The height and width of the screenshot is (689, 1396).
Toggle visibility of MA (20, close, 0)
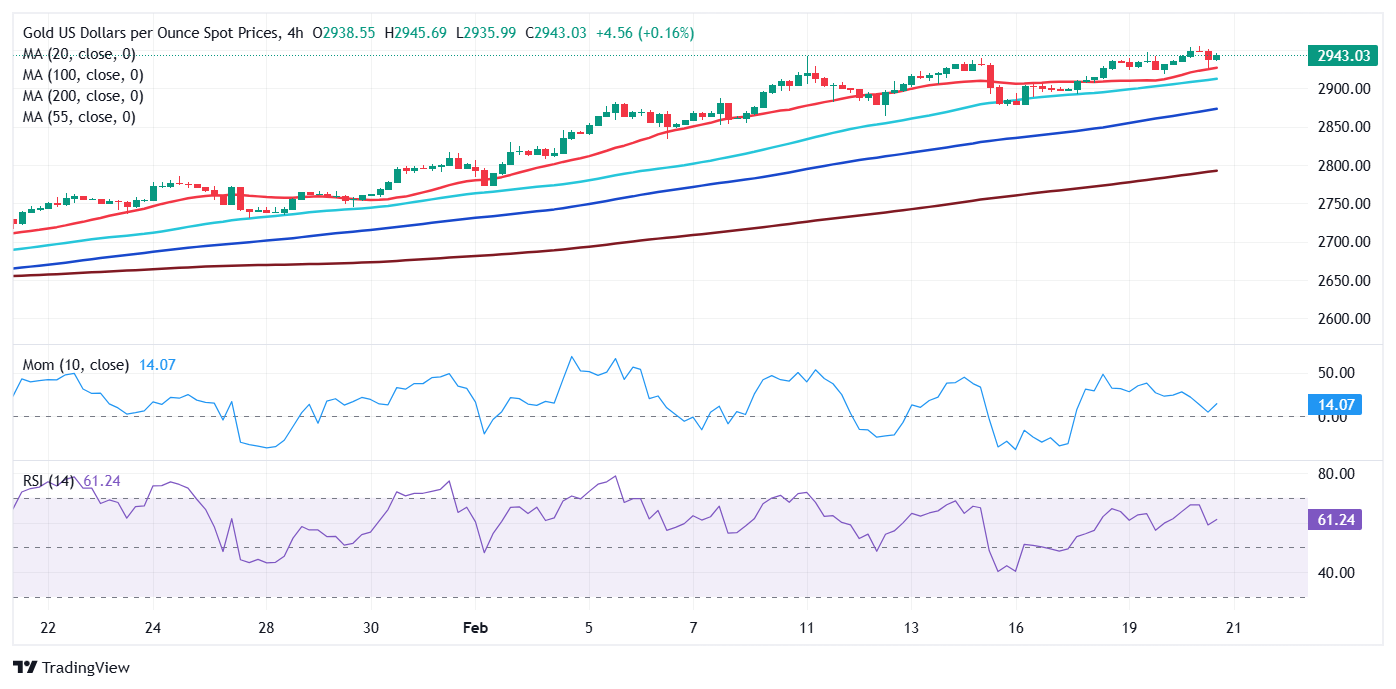tap(78, 54)
